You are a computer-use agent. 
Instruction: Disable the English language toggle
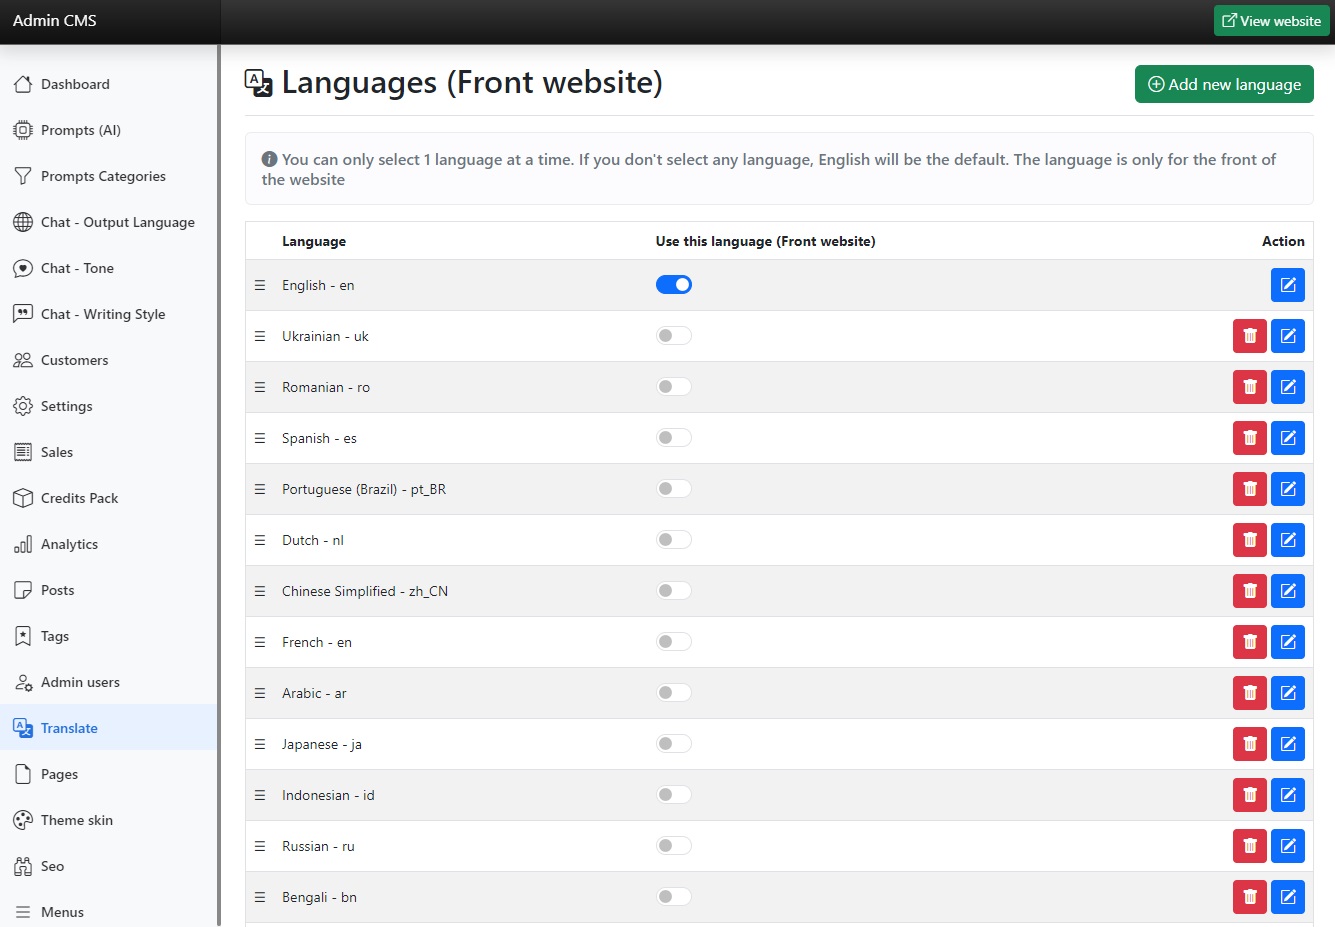point(673,285)
